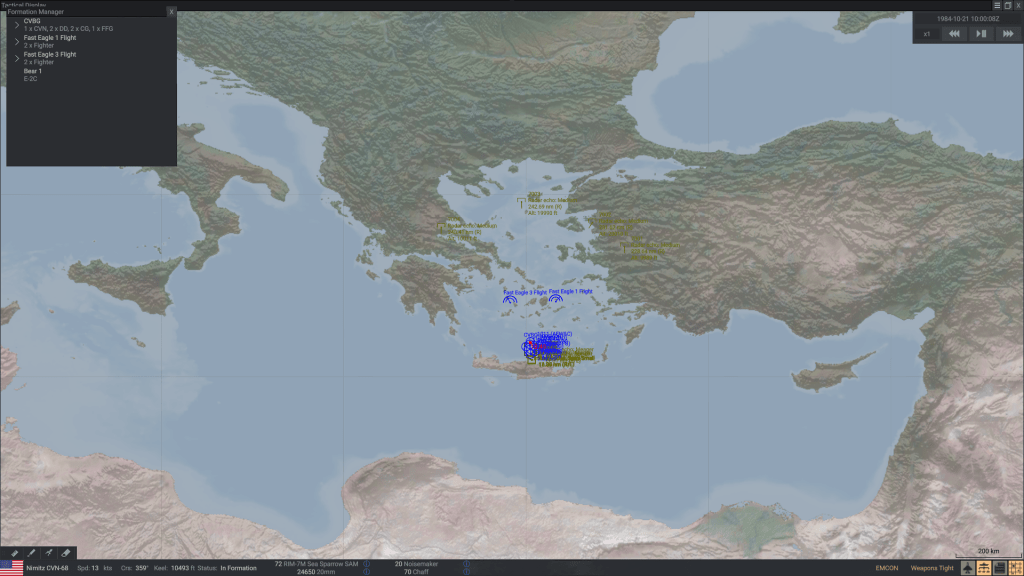
Task: Speed up time compression with forward arrows
Action: tap(1007, 34)
